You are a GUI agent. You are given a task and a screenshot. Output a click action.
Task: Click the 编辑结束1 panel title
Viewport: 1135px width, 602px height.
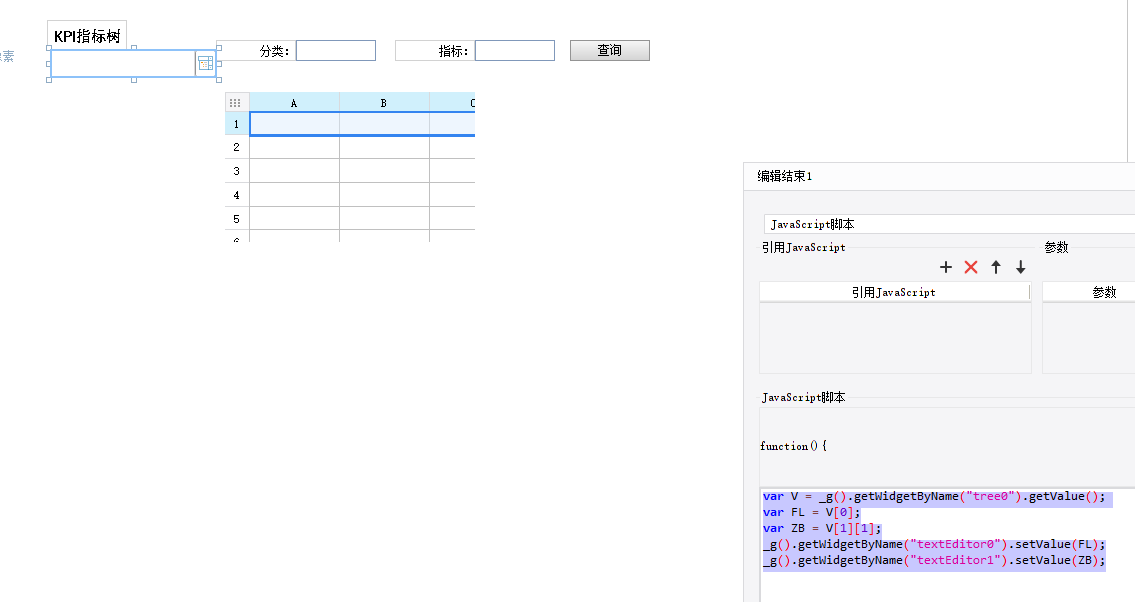coord(785,176)
